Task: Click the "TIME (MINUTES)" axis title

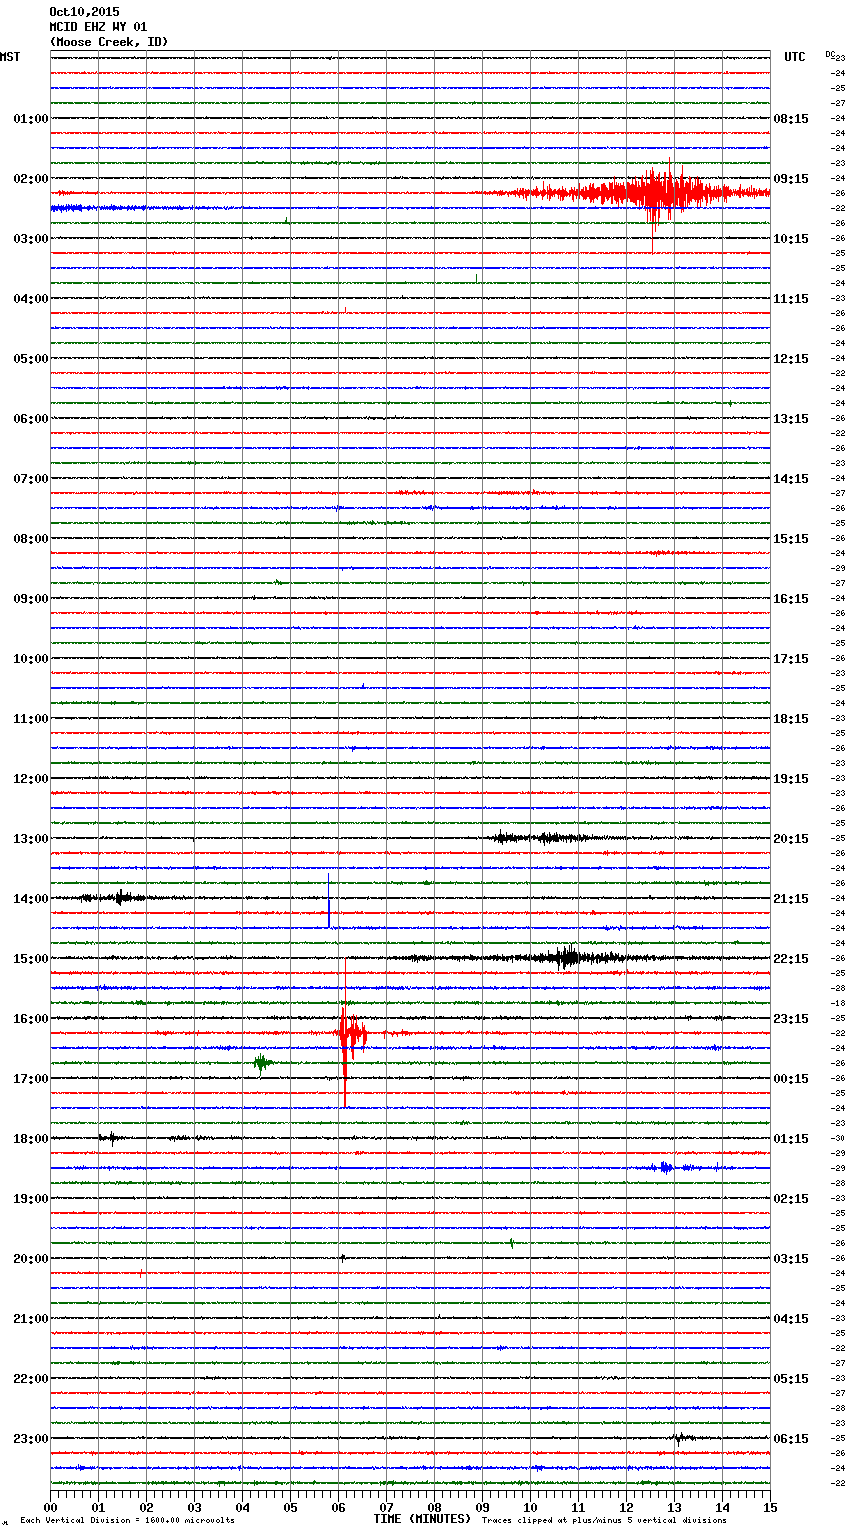Action: pos(422,1519)
